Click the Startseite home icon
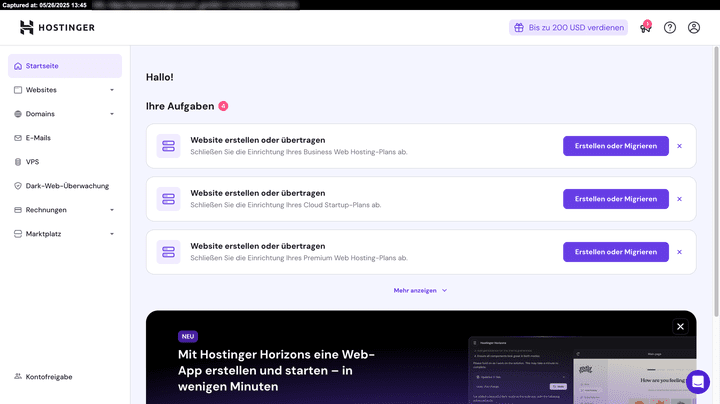This screenshot has width=720, height=404. click(x=18, y=66)
